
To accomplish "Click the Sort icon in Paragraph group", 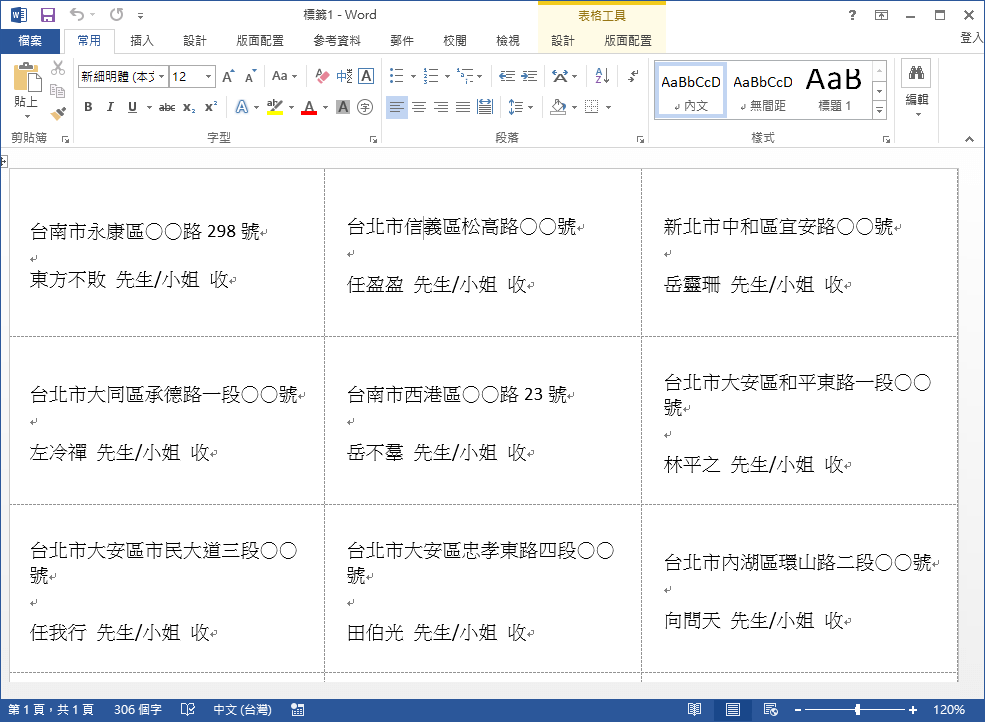I will 600,75.
